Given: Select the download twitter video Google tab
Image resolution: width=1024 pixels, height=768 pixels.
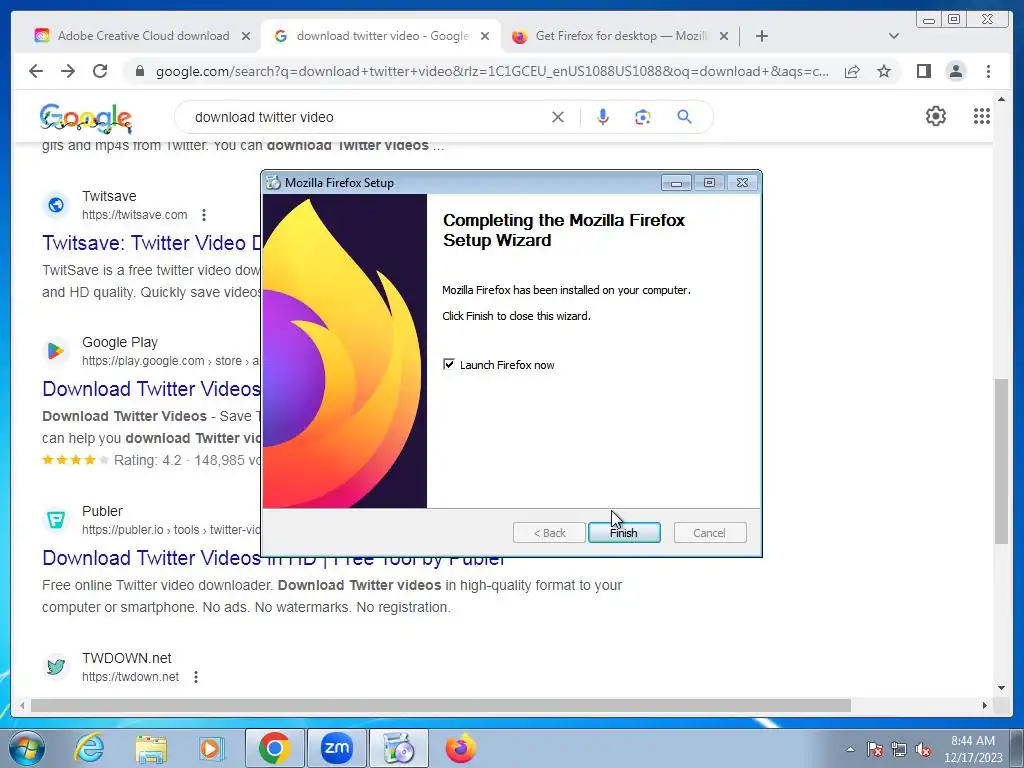Looking at the screenshot, I should pyautogui.click(x=383, y=36).
